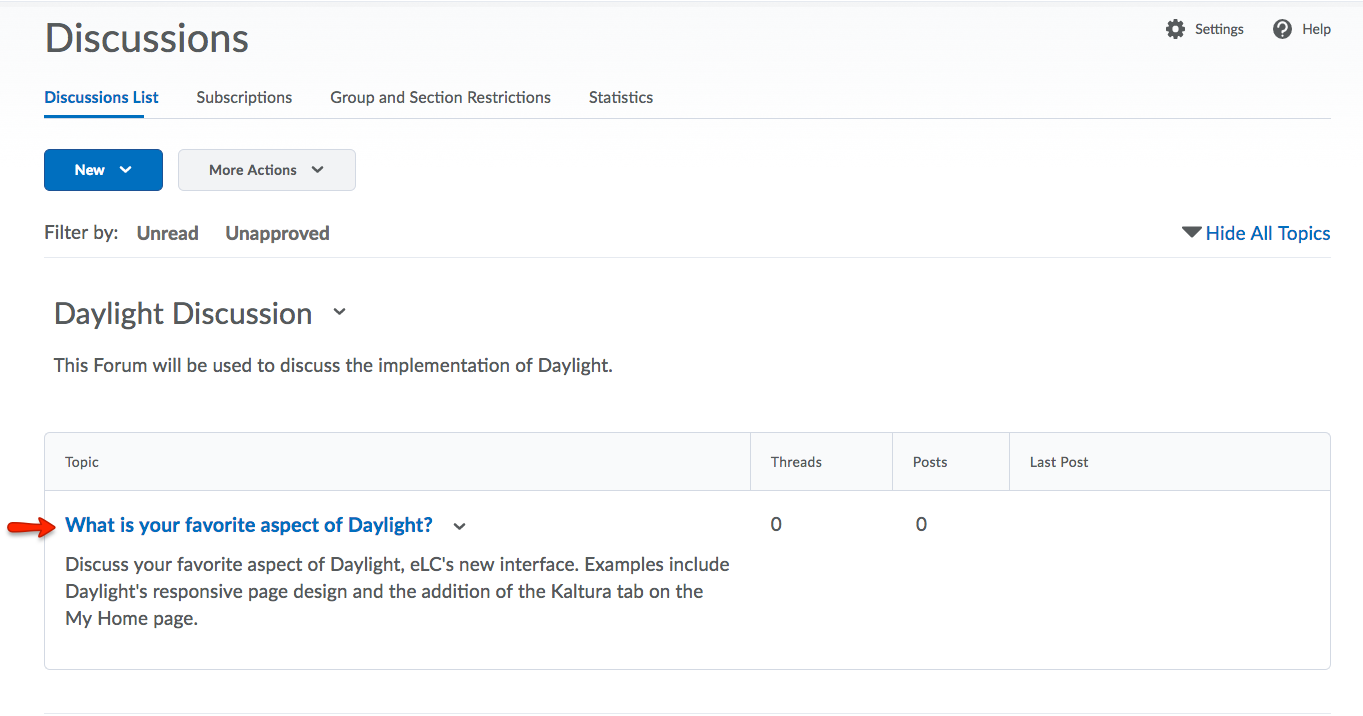Open the Daylight Discussion forum chevron menu
Viewport: 1363px width, 716px height.
point(339,312)
